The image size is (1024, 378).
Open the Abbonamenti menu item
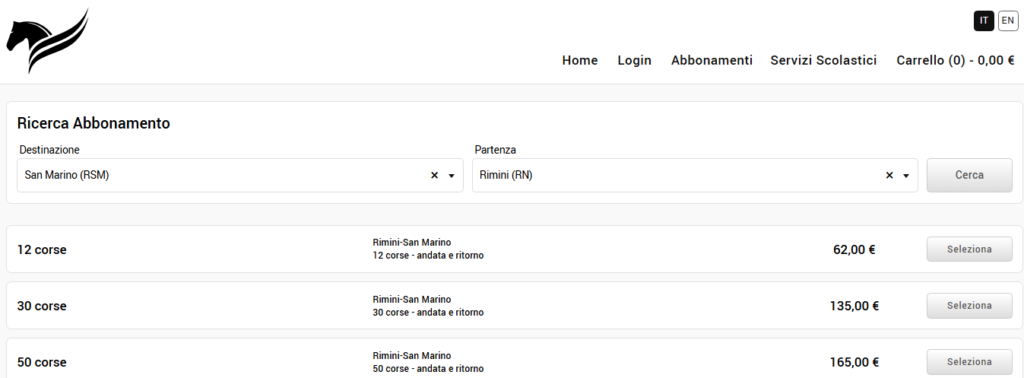(712, 61)
